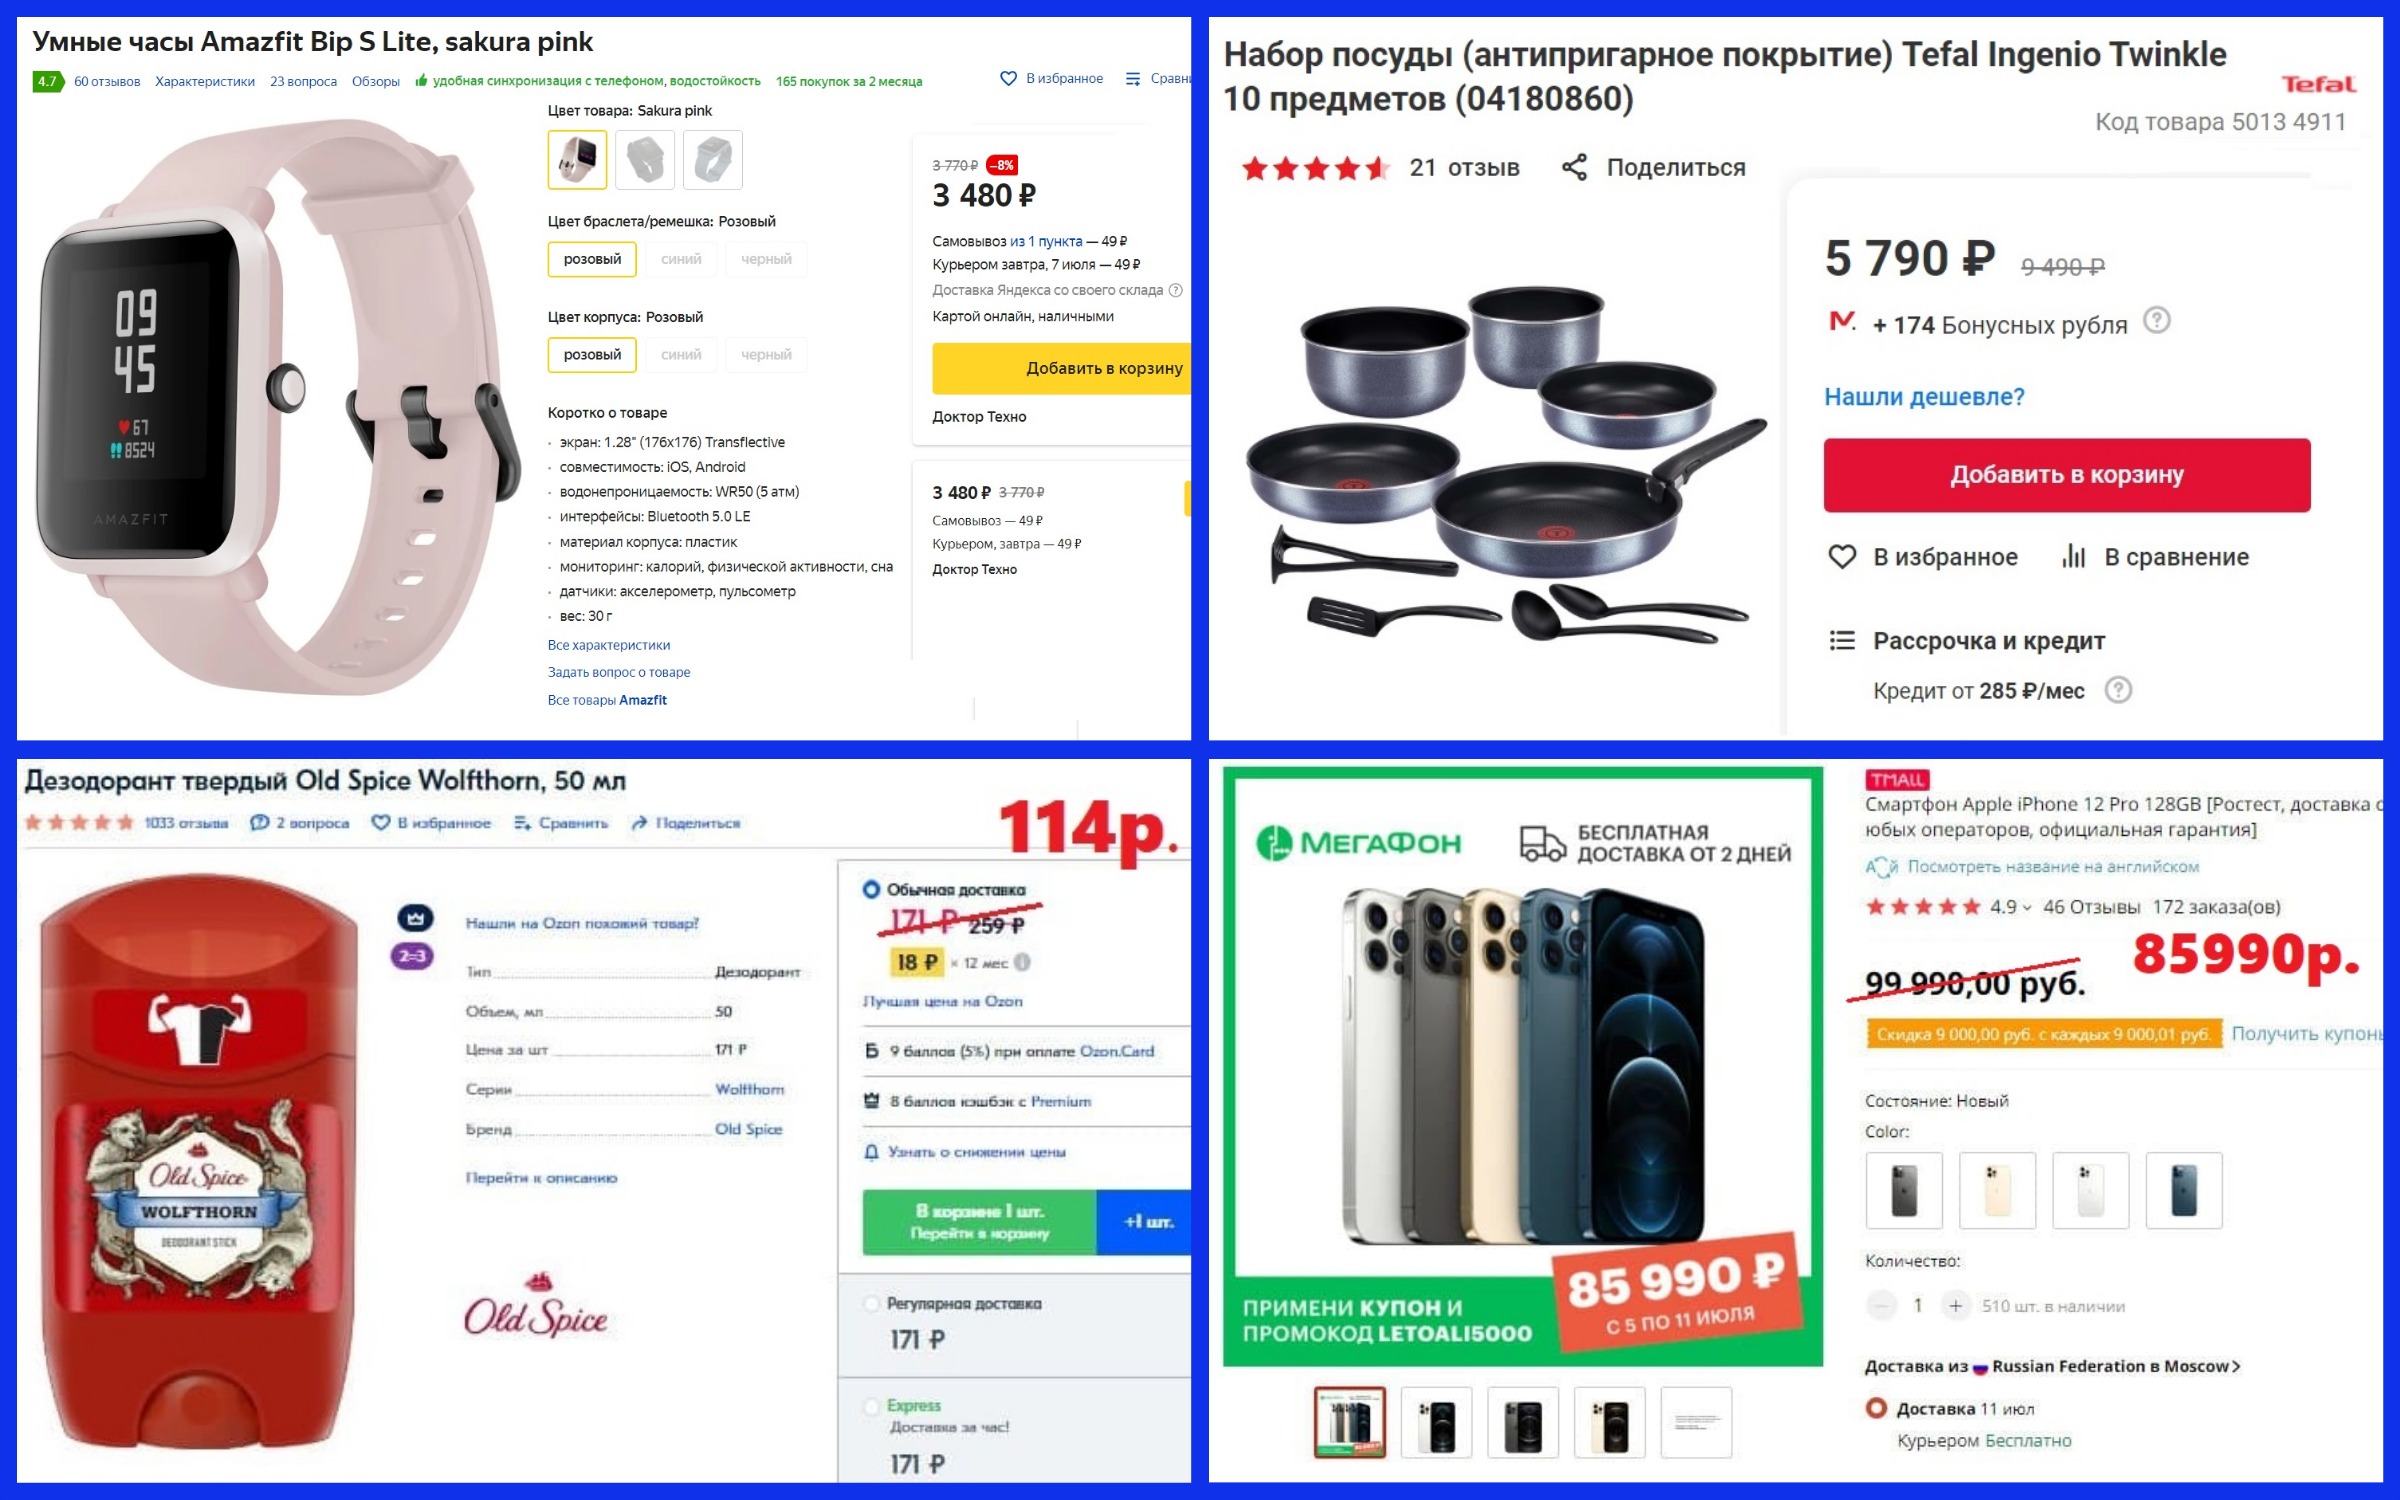
Task: Click the heart icon next to 'В избранное' on Amazfit page
Action: (1008, 78)
